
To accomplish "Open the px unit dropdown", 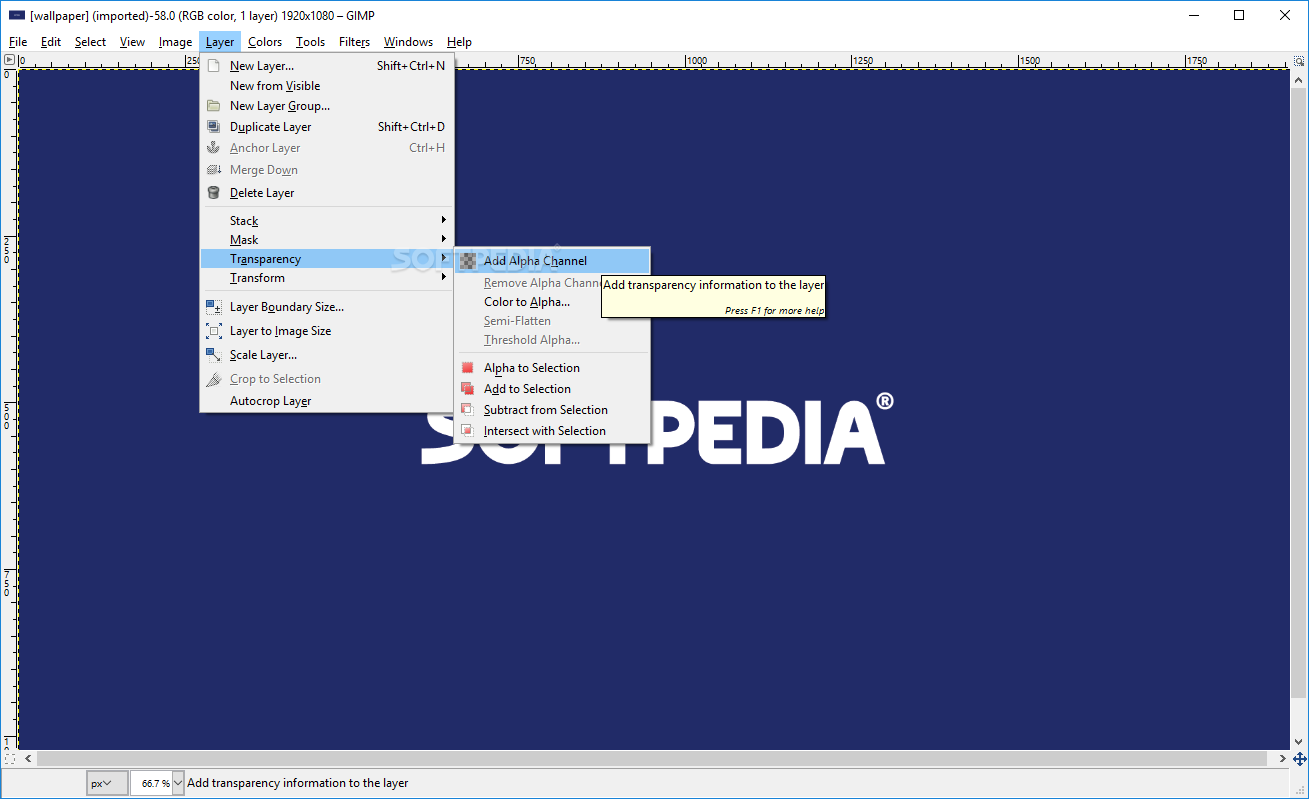I will coord(107,784).
